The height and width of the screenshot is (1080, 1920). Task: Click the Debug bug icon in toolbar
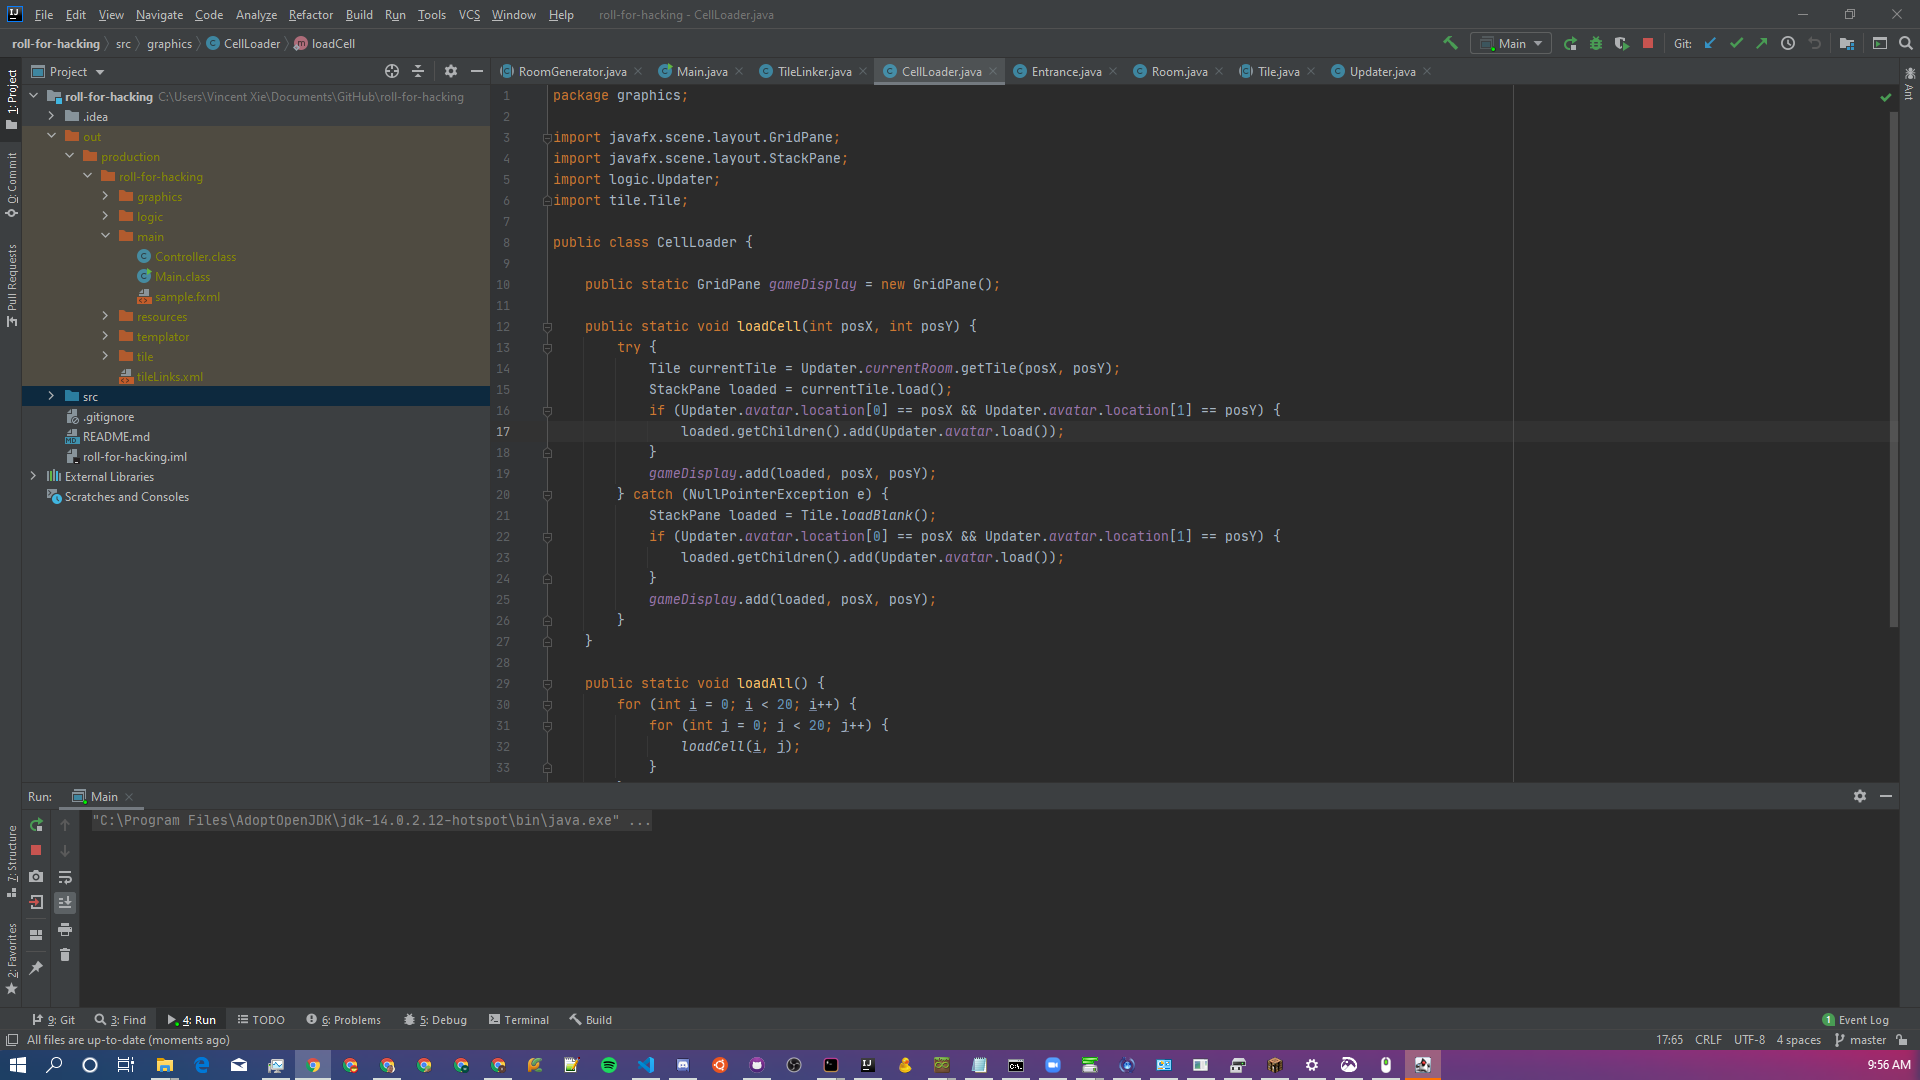[x=1596, y=43]
